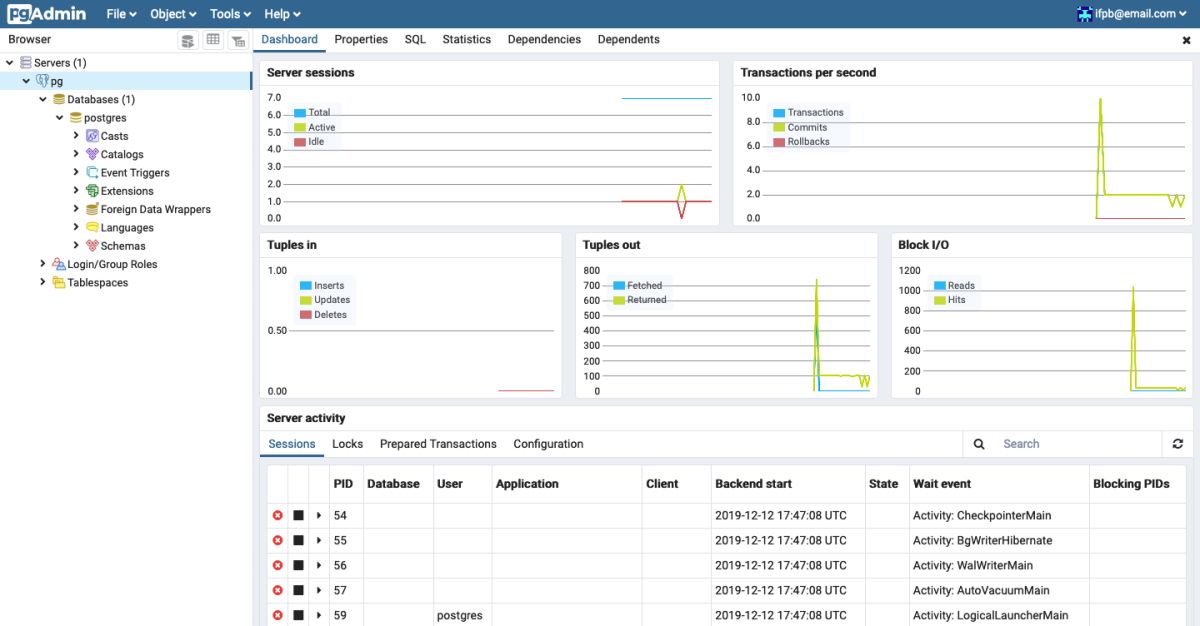This screenshot has height=626, width=1200.
Task: Select the Sessions activity tab
Action: click(292, 444)
